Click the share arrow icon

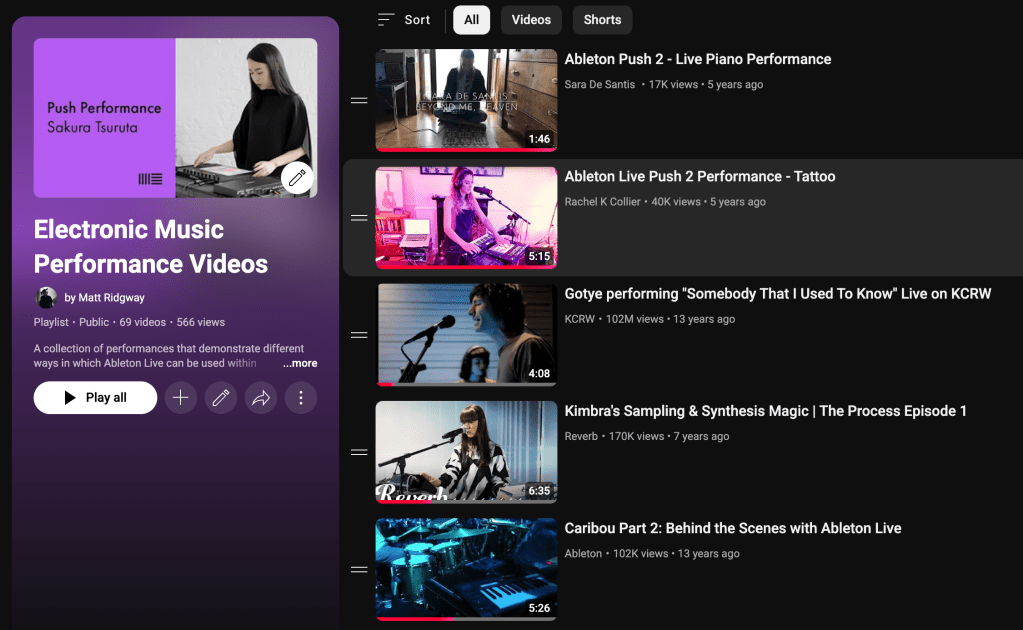coord(260,397)
